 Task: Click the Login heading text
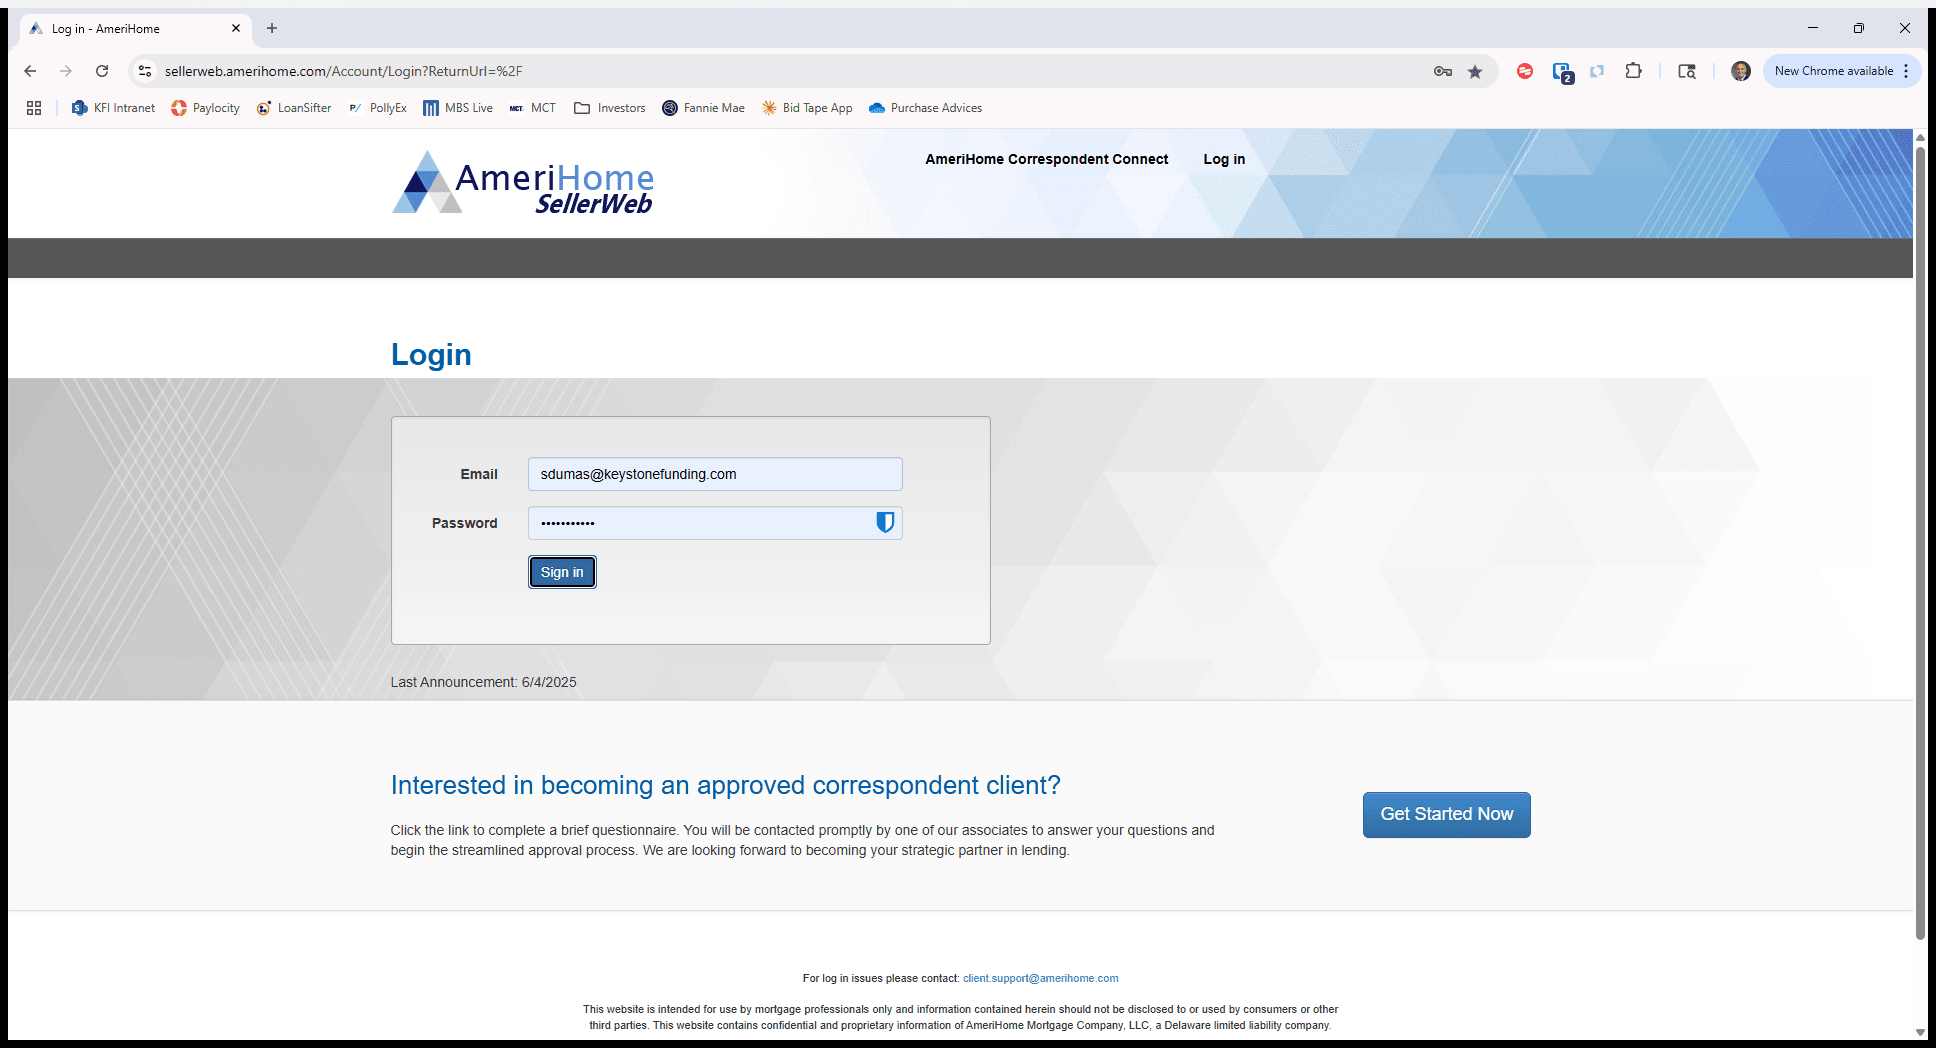coord(431,355)
